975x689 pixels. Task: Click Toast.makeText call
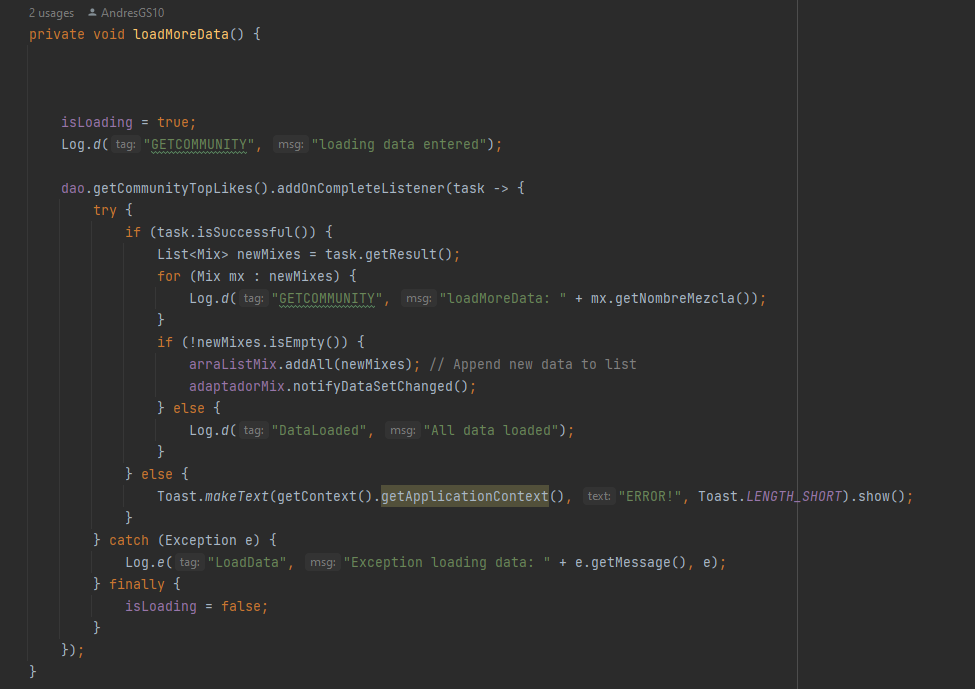pyautogui.click(x=213, y=496)
